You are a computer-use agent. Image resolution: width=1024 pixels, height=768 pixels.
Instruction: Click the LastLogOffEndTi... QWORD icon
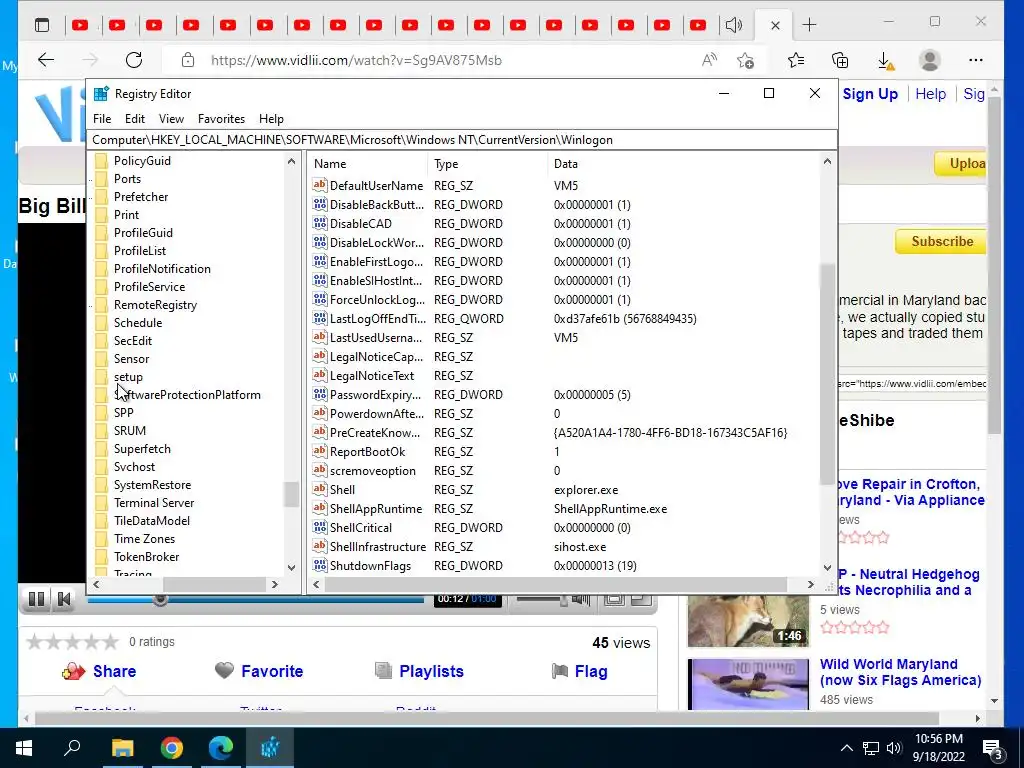(x=319, y=319)
